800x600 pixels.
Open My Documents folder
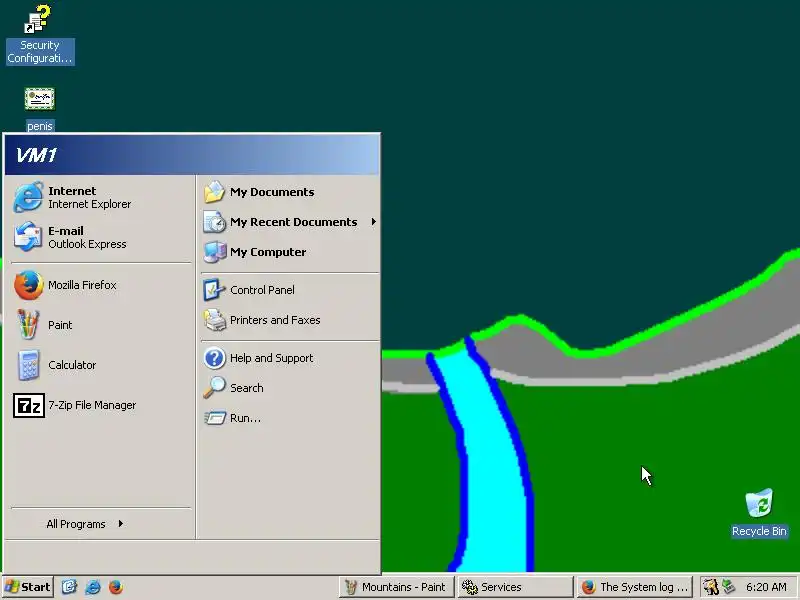(290, 192)
